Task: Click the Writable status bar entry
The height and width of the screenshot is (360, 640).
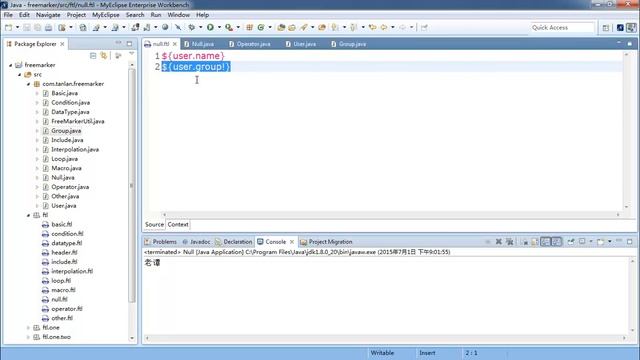Action: pos(382,353)
